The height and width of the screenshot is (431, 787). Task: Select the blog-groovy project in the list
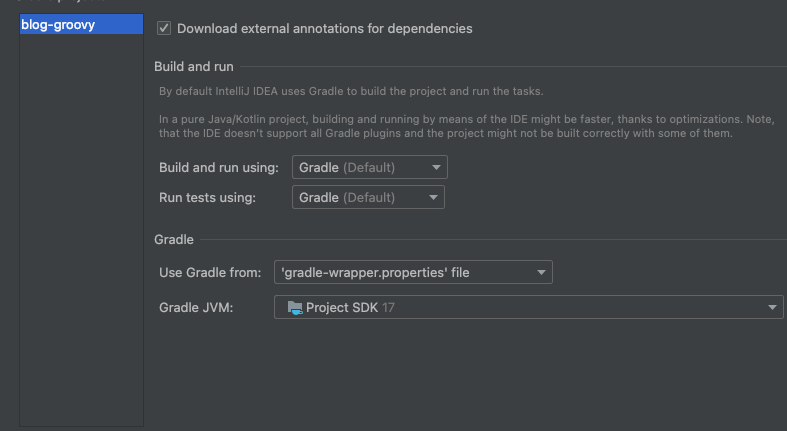[x=81, y=25]
